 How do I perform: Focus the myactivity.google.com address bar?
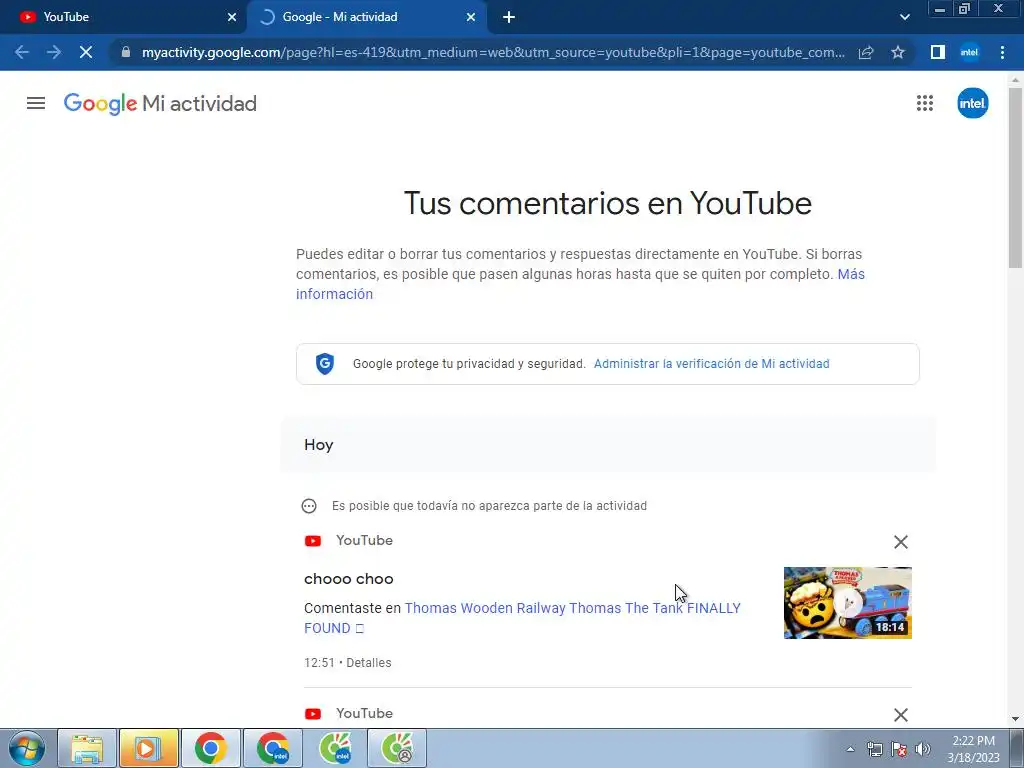point(493,52)
